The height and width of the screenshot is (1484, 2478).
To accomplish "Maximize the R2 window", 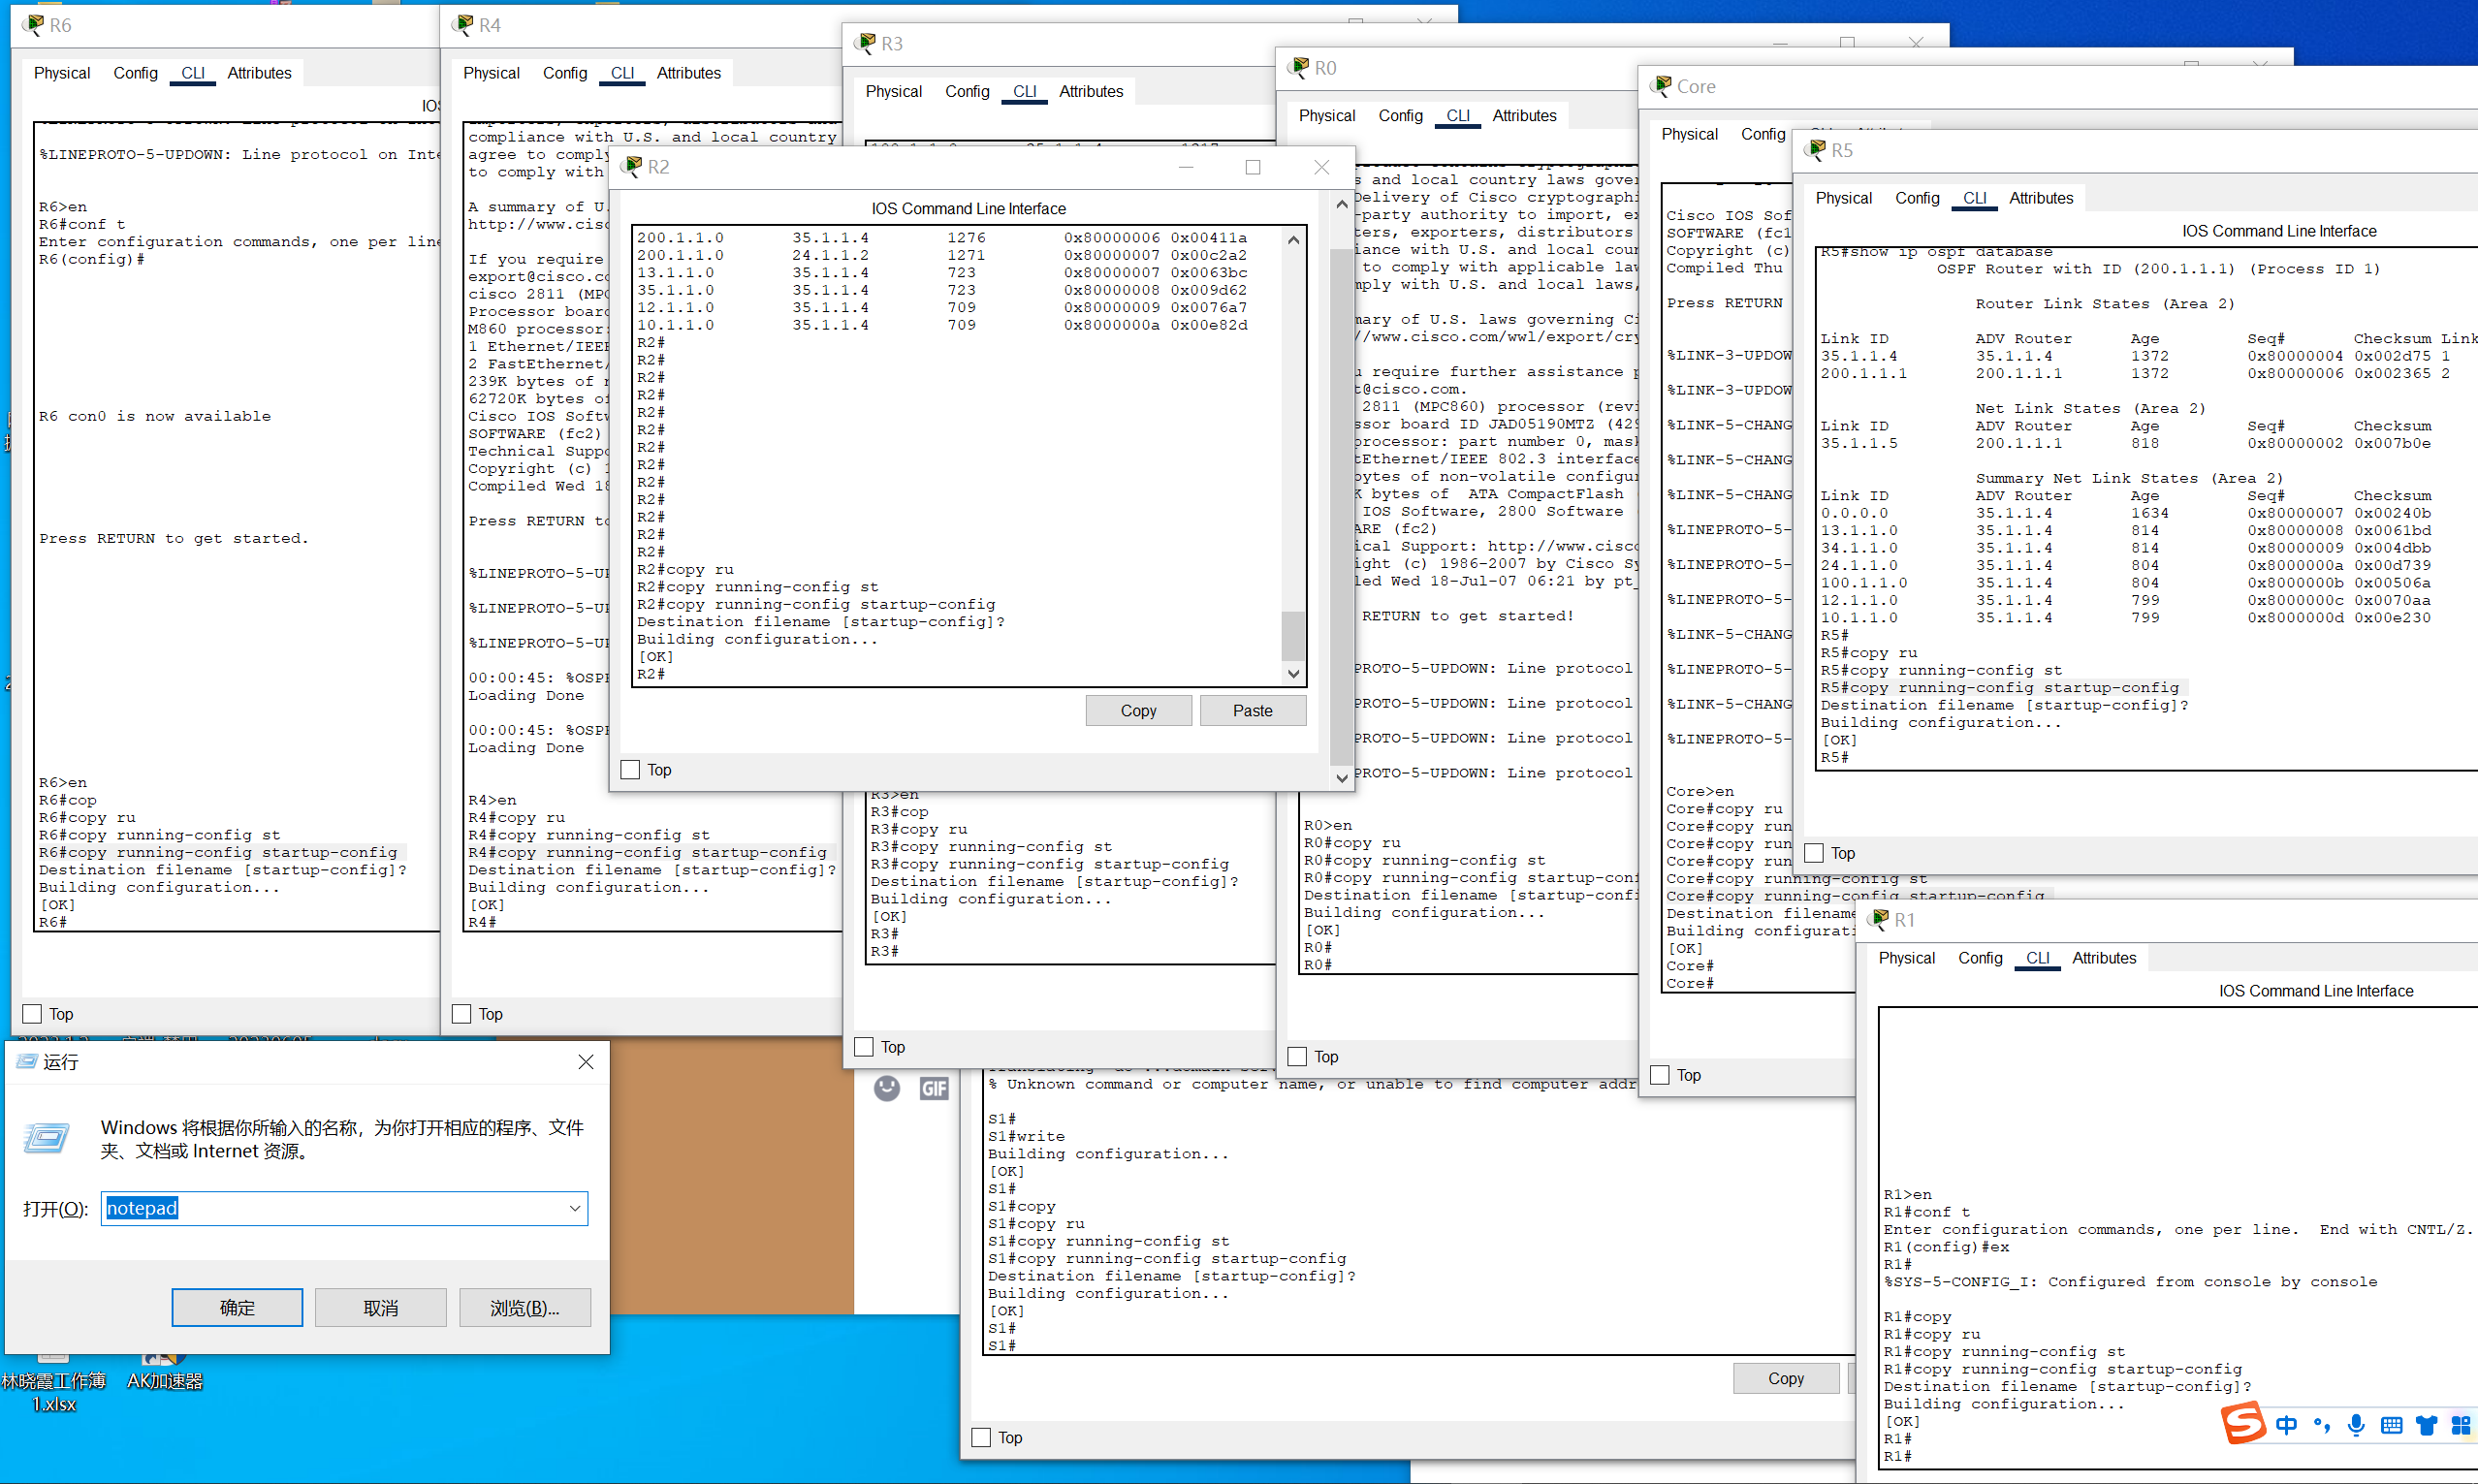I will tap(1252, 167).
